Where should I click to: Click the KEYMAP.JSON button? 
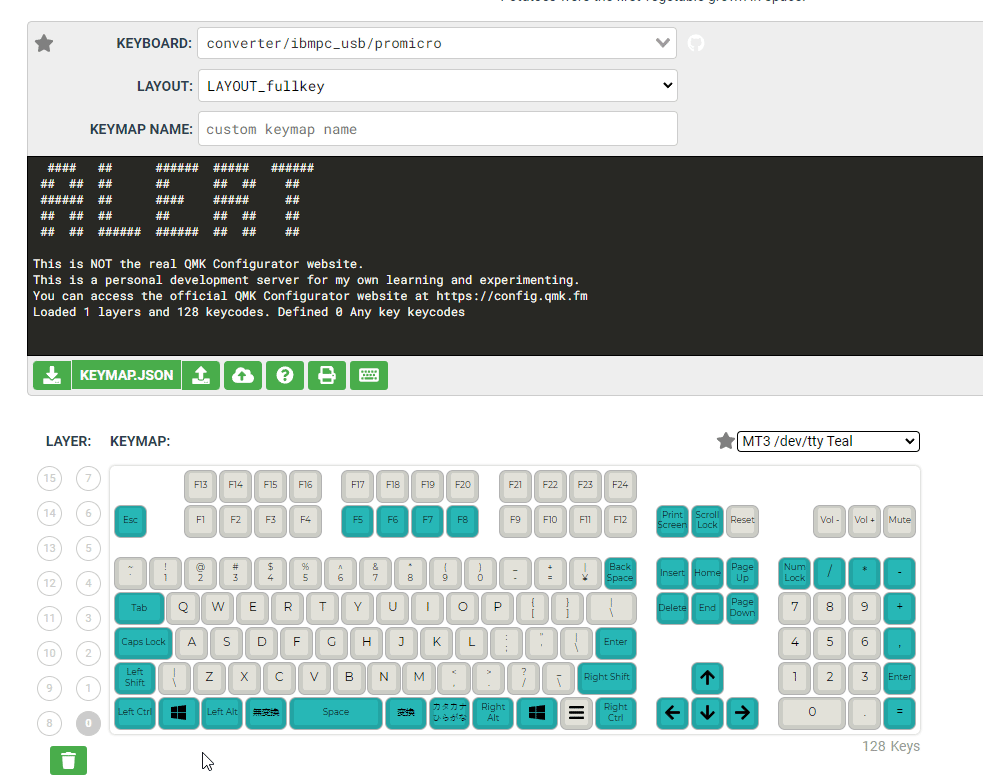click(126, 375)
